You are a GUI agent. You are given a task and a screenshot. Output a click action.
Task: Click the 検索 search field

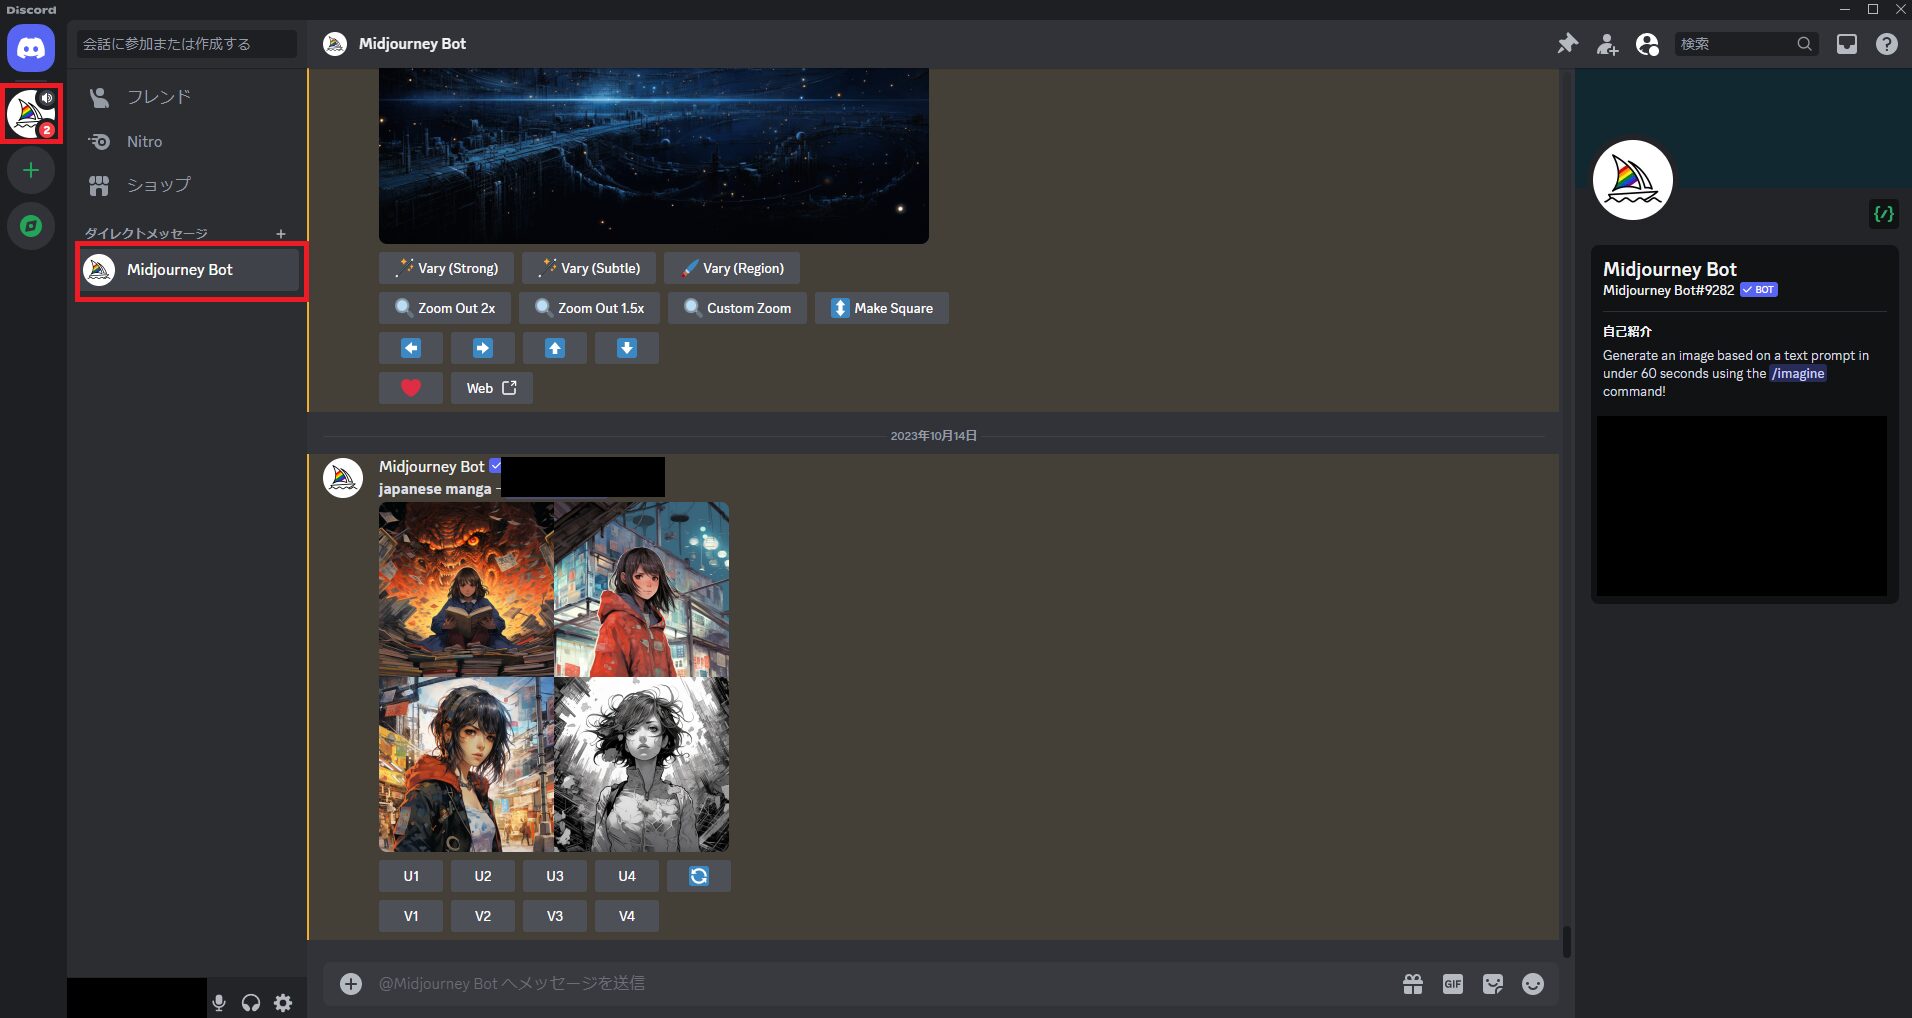pos(1735,44)
